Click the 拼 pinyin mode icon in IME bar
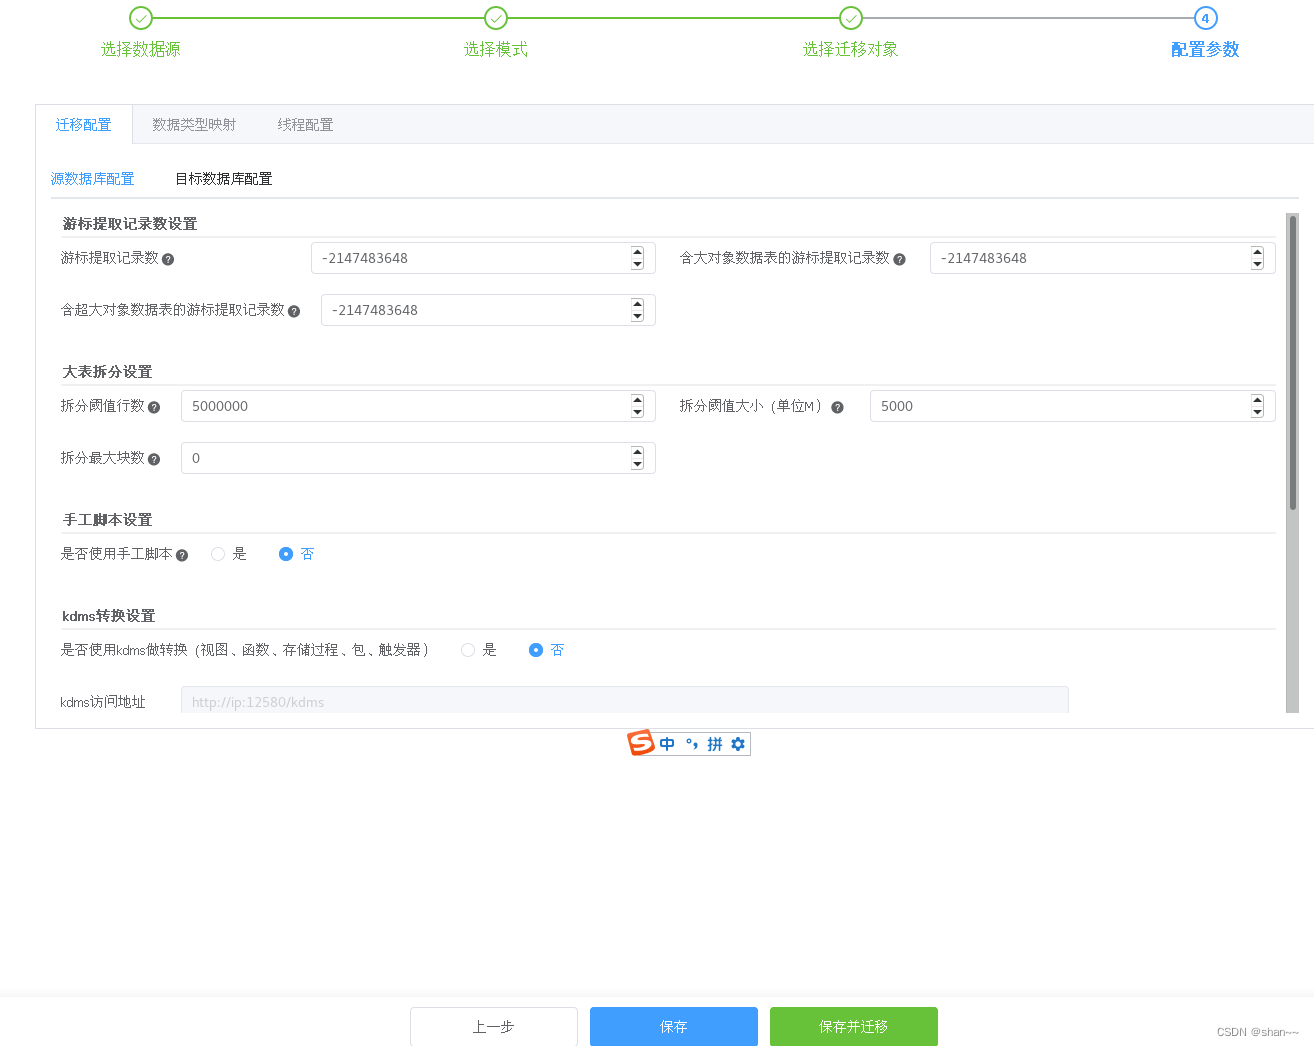The width and height of the screenshot is (1314, 1046). click(714, 744)
